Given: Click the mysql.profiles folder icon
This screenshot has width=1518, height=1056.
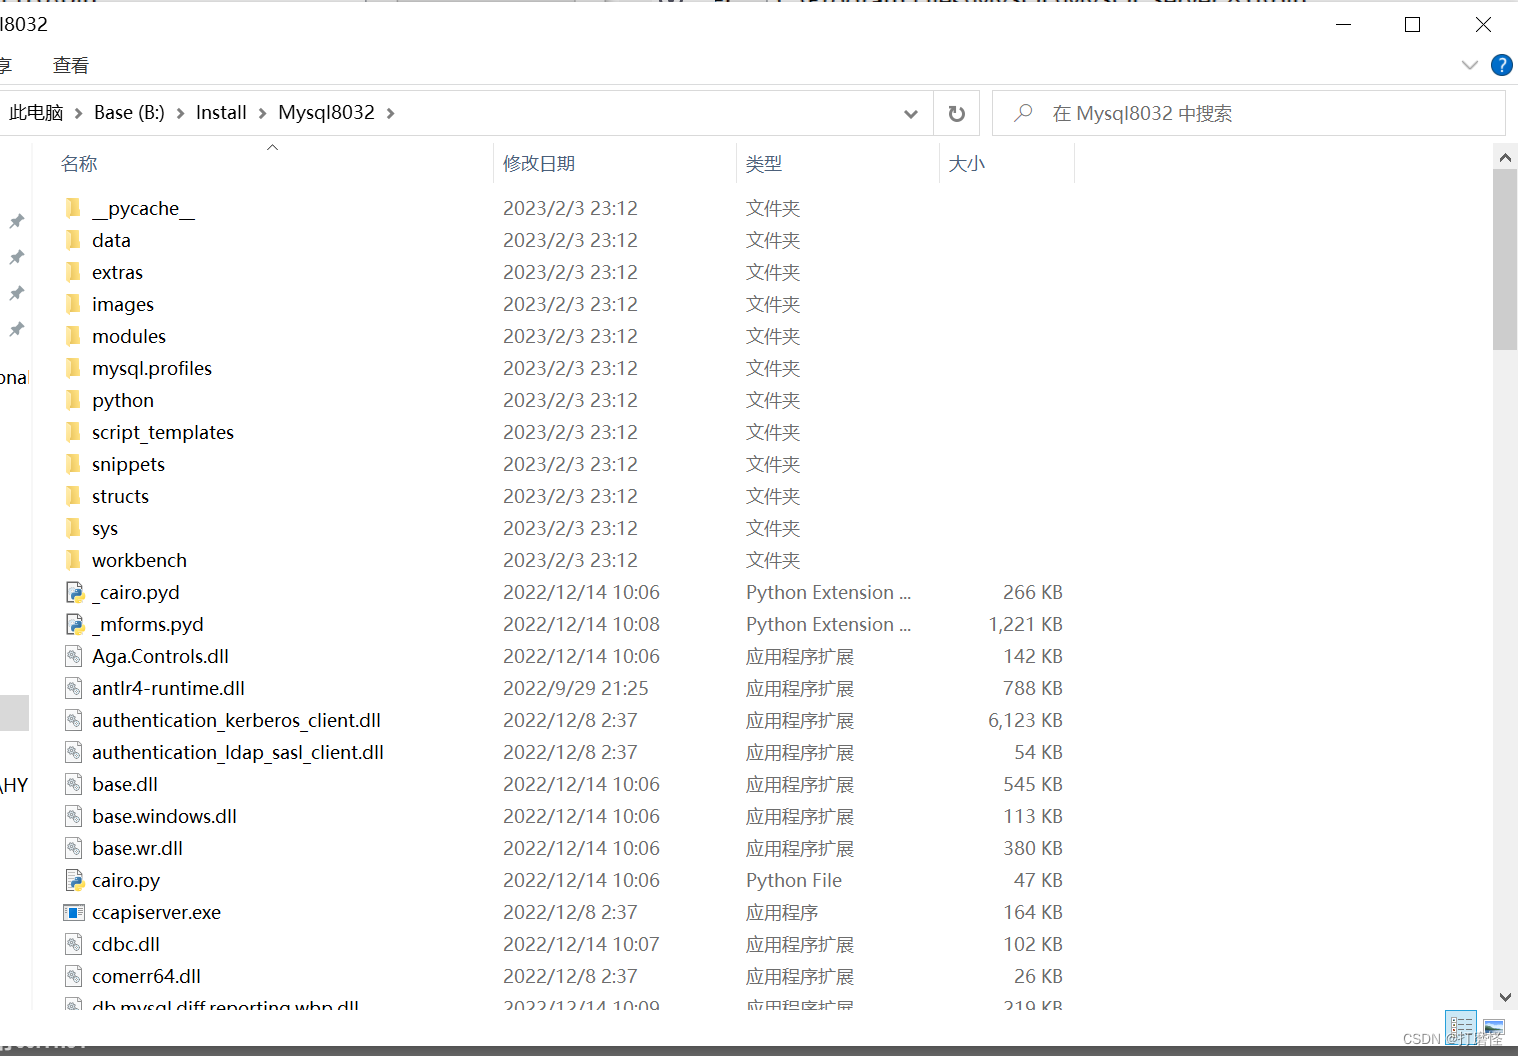Looking at the screenshot, I should click(x=73, y=368).
